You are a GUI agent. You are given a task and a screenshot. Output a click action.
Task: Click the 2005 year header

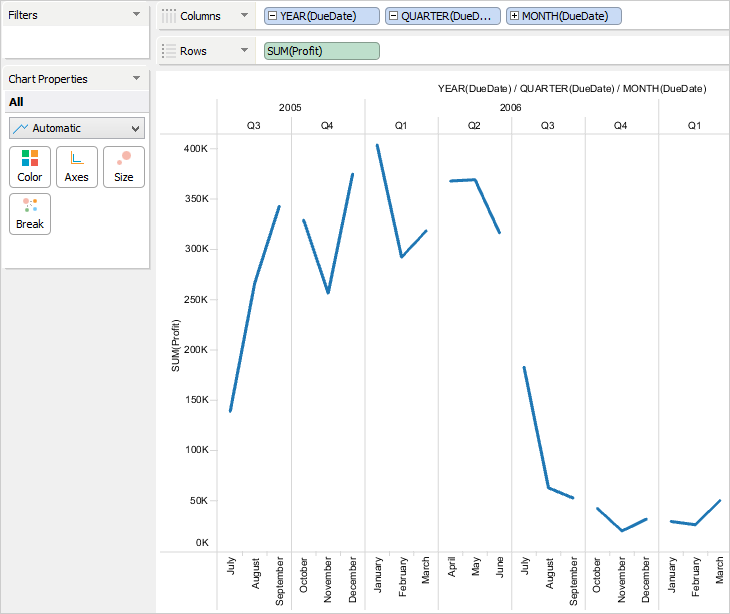point(290,108)
